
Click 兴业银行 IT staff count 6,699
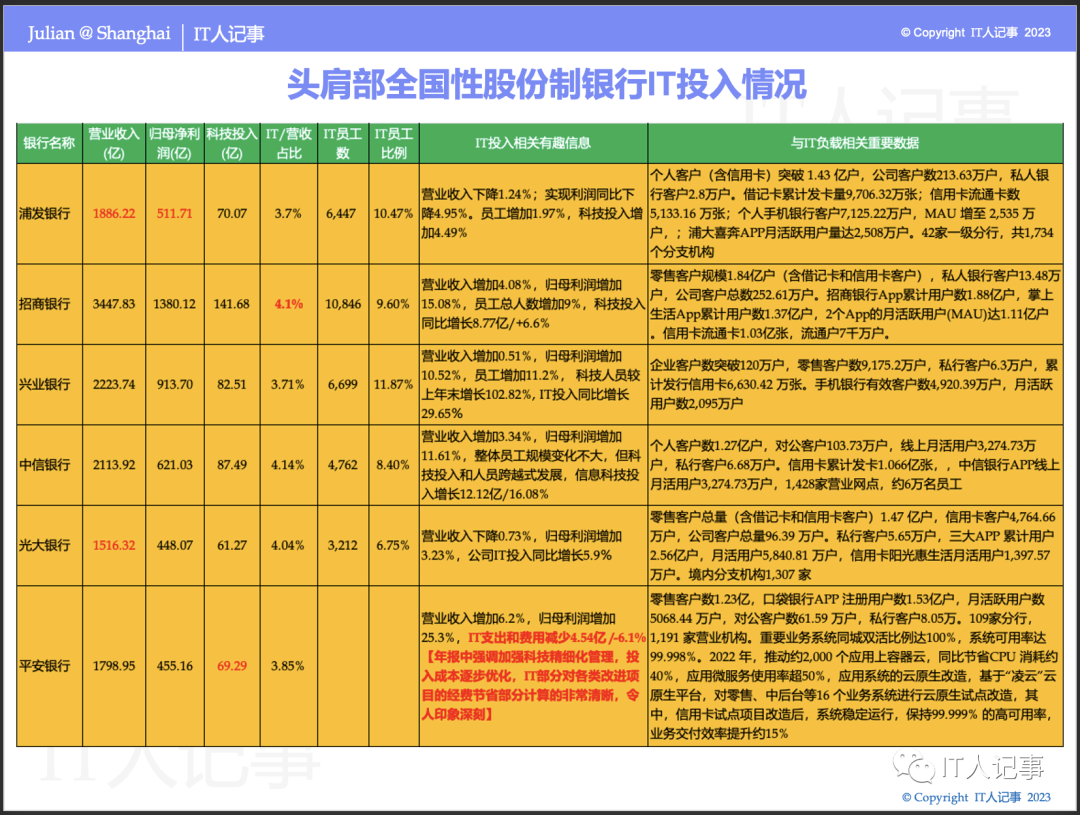[342, 384]
